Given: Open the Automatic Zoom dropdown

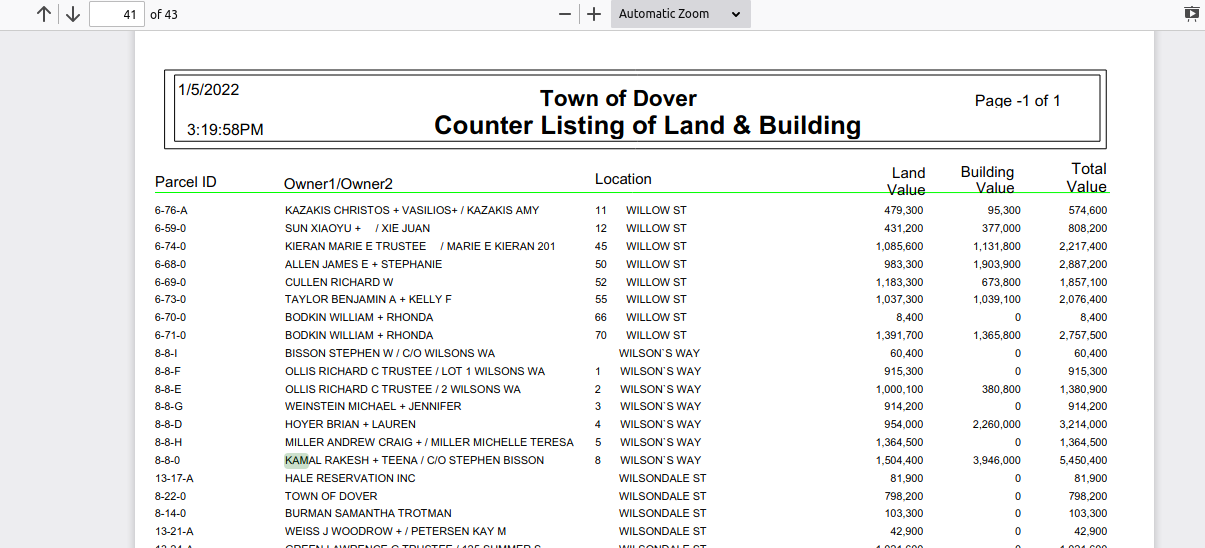Looking at the screenshot, I should pyautogui.click(x=680, y=14).
